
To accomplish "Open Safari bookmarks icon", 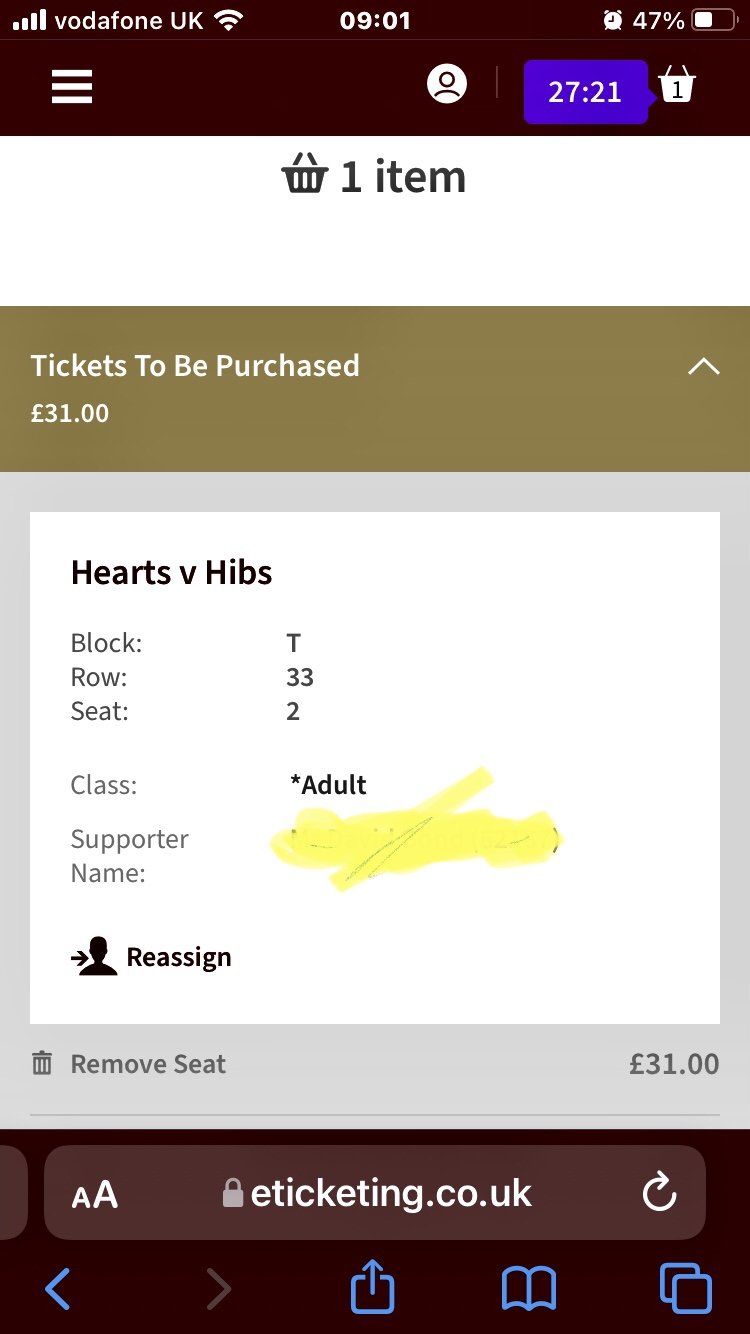I will coord(531,1288).
